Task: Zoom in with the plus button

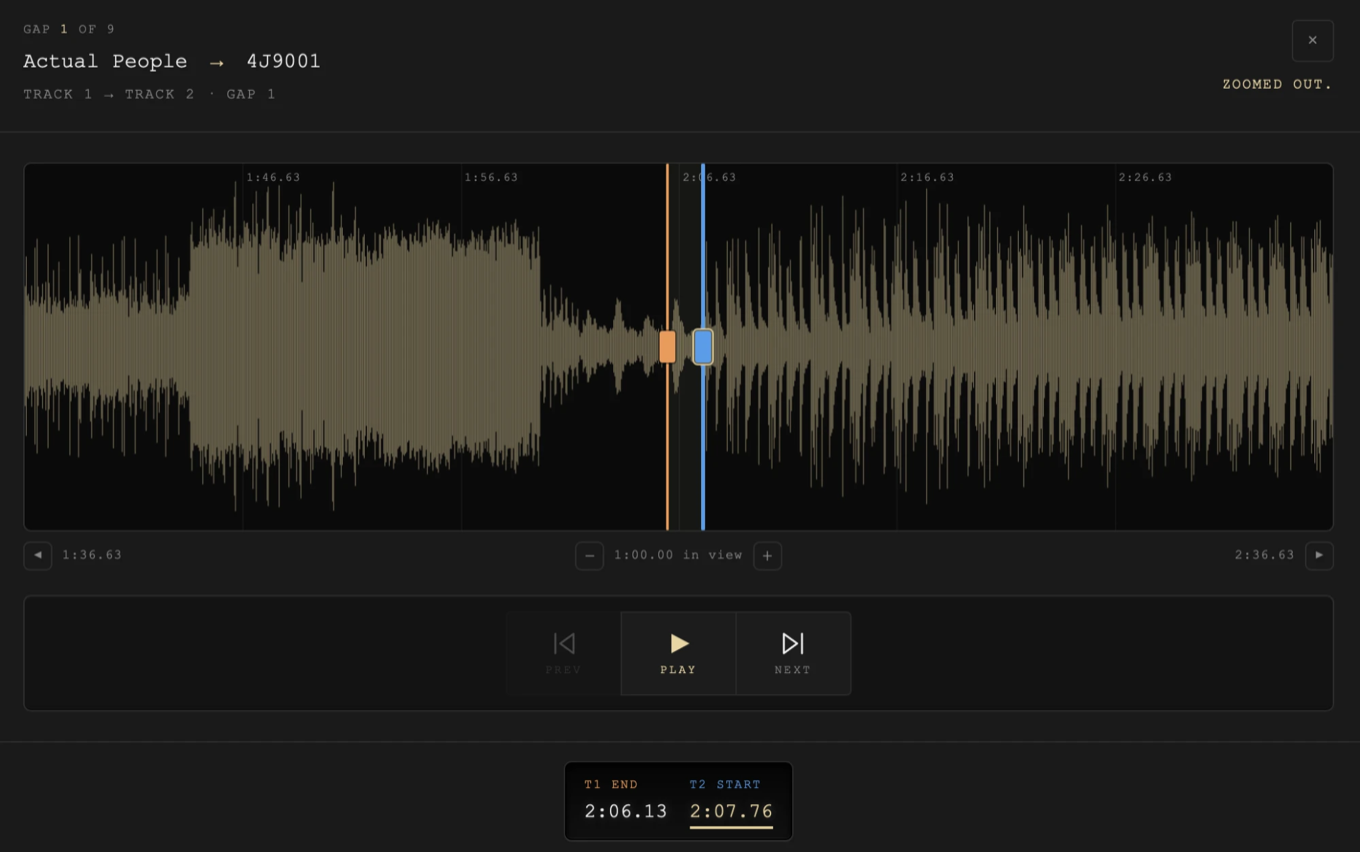Action: point(767,555)
